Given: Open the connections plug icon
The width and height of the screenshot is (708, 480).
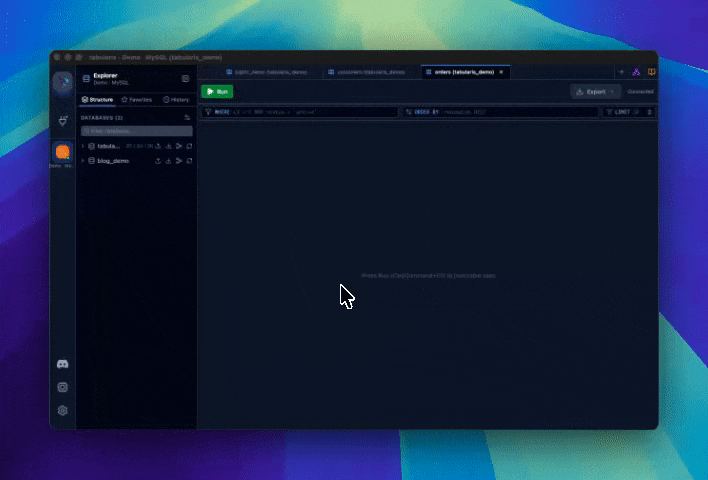Looking at the screenshot, I should (x=63, y=121).
